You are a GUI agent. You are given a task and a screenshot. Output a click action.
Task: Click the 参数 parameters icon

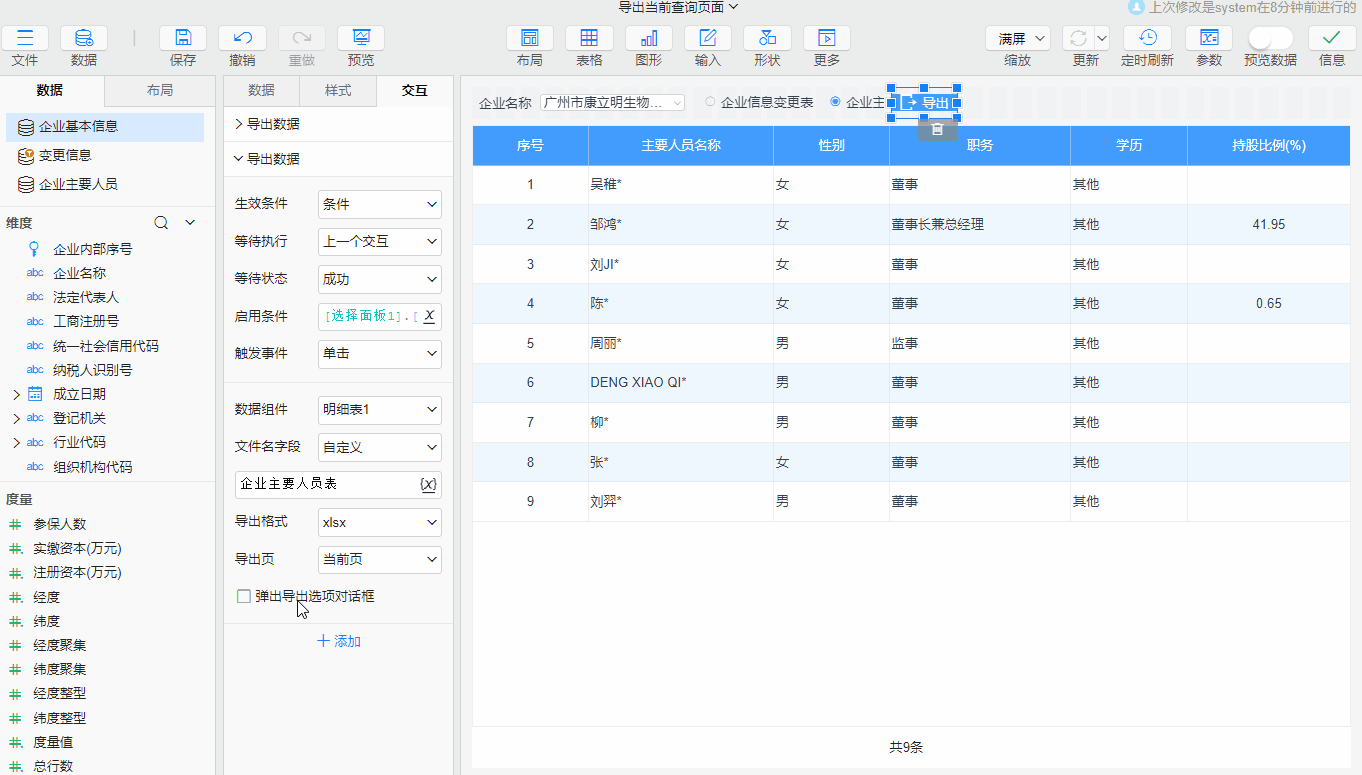click(x=1209, y=38)
